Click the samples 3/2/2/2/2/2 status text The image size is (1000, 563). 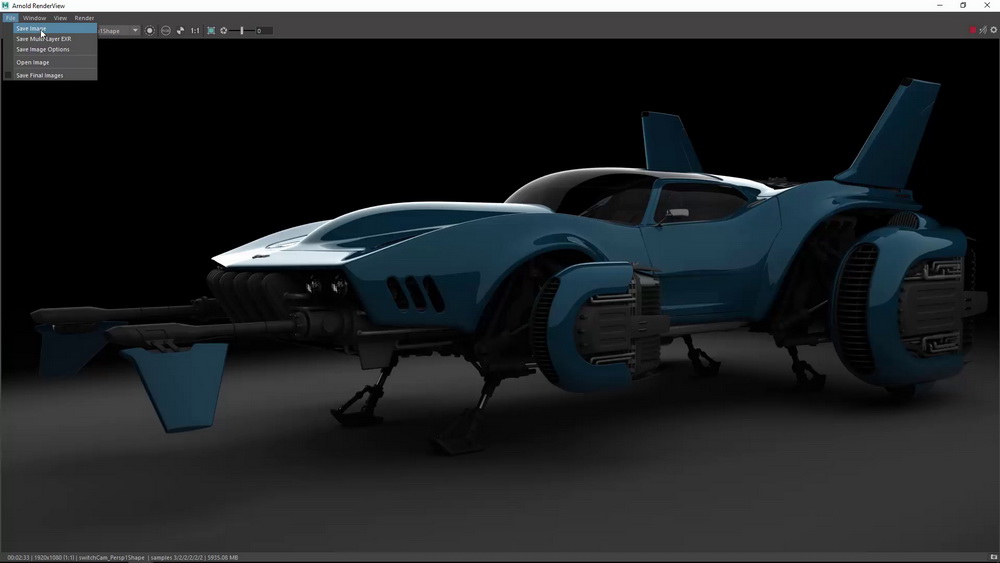click(177, 557)
